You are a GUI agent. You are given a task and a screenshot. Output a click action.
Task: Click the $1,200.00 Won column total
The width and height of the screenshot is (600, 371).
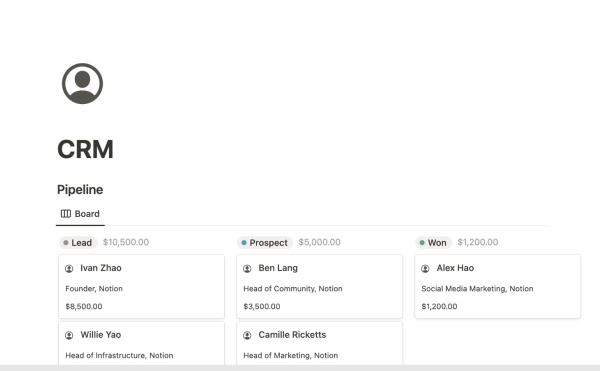(478, 242)
